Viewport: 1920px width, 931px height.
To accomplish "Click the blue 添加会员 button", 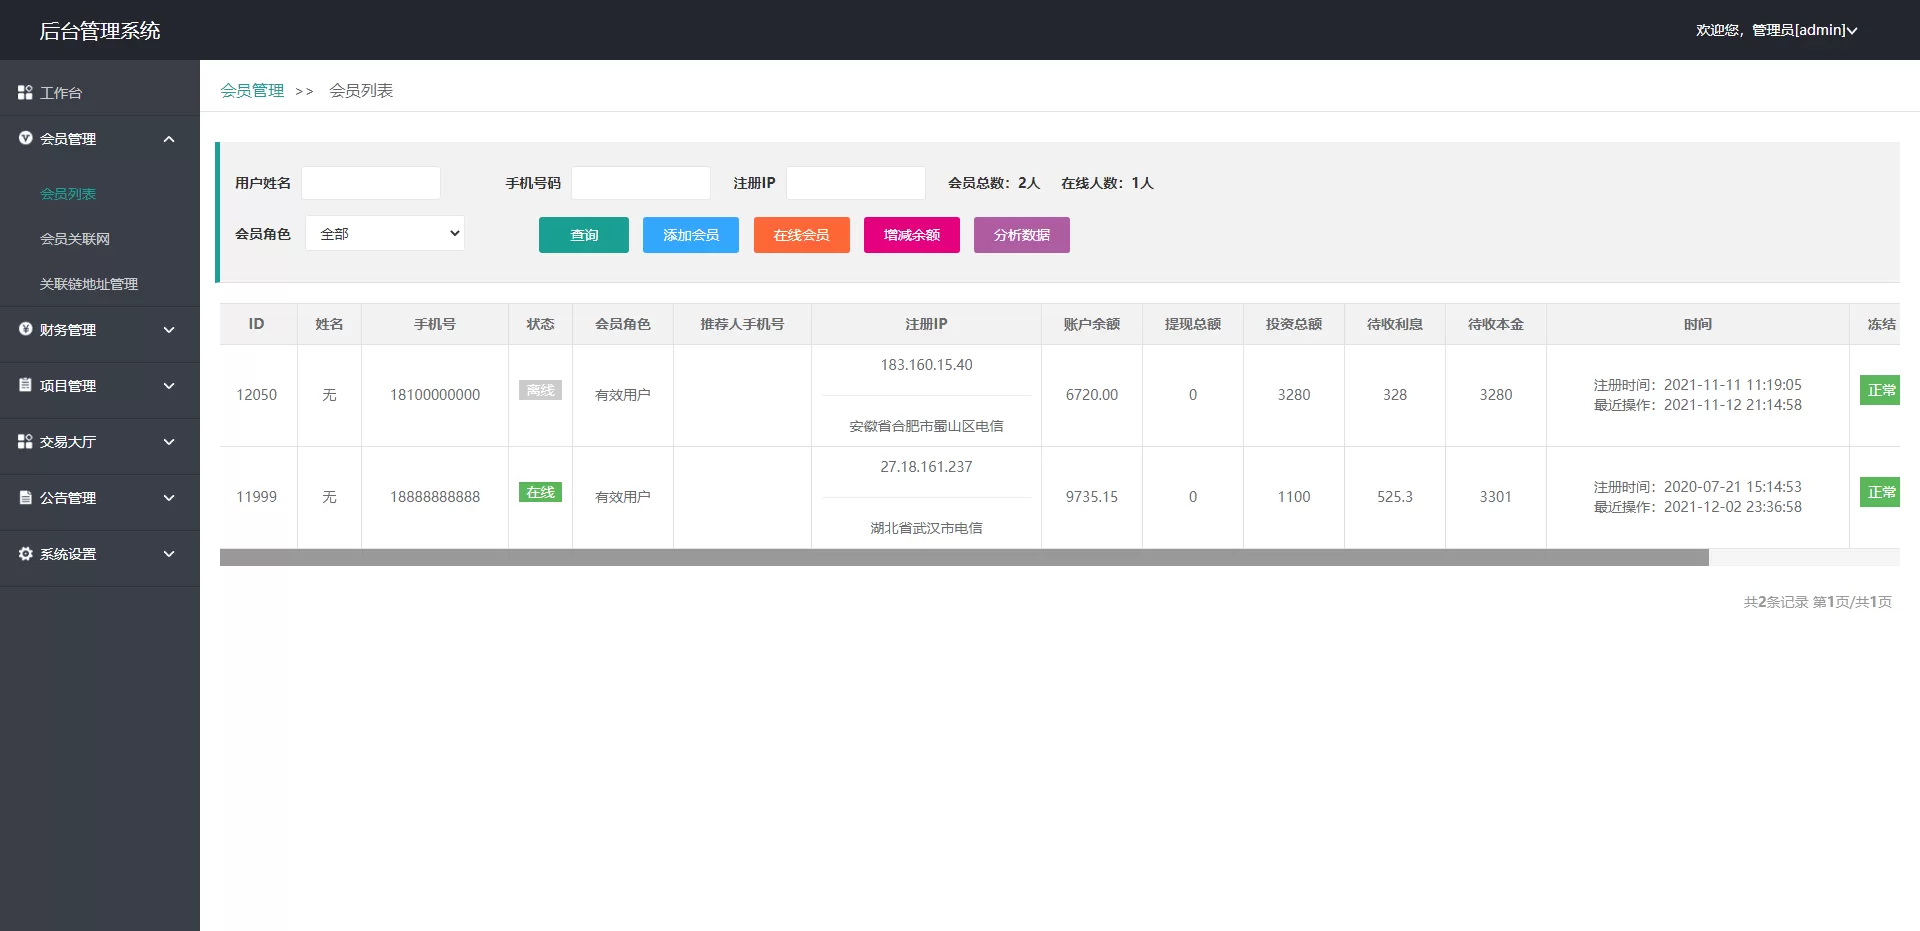I will tap(690, 235).
